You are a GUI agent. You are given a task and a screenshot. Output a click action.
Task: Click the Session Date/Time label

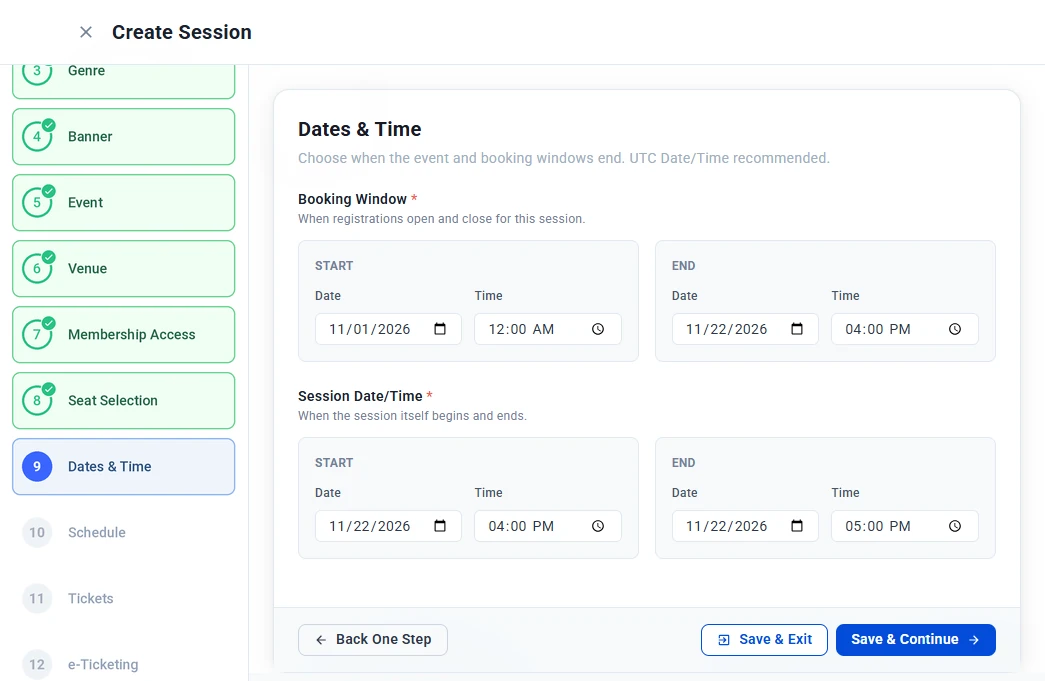(x=360, y=396)
